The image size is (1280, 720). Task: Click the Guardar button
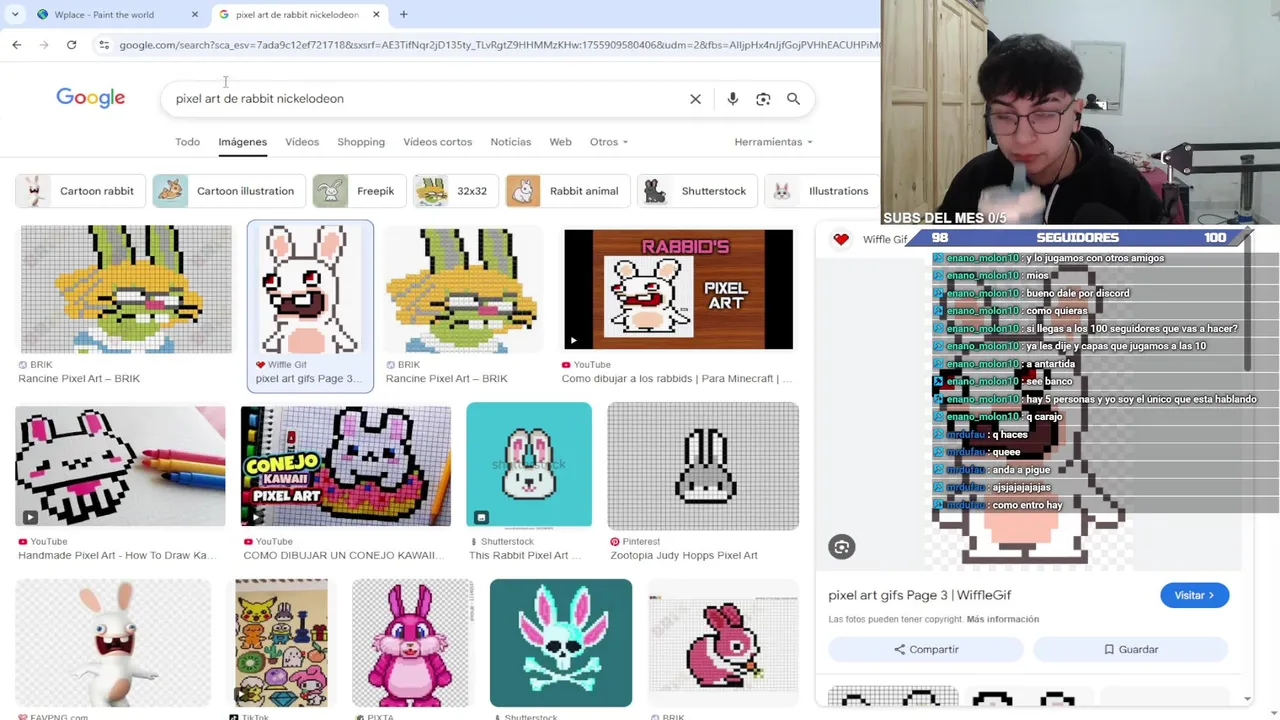1131,650
